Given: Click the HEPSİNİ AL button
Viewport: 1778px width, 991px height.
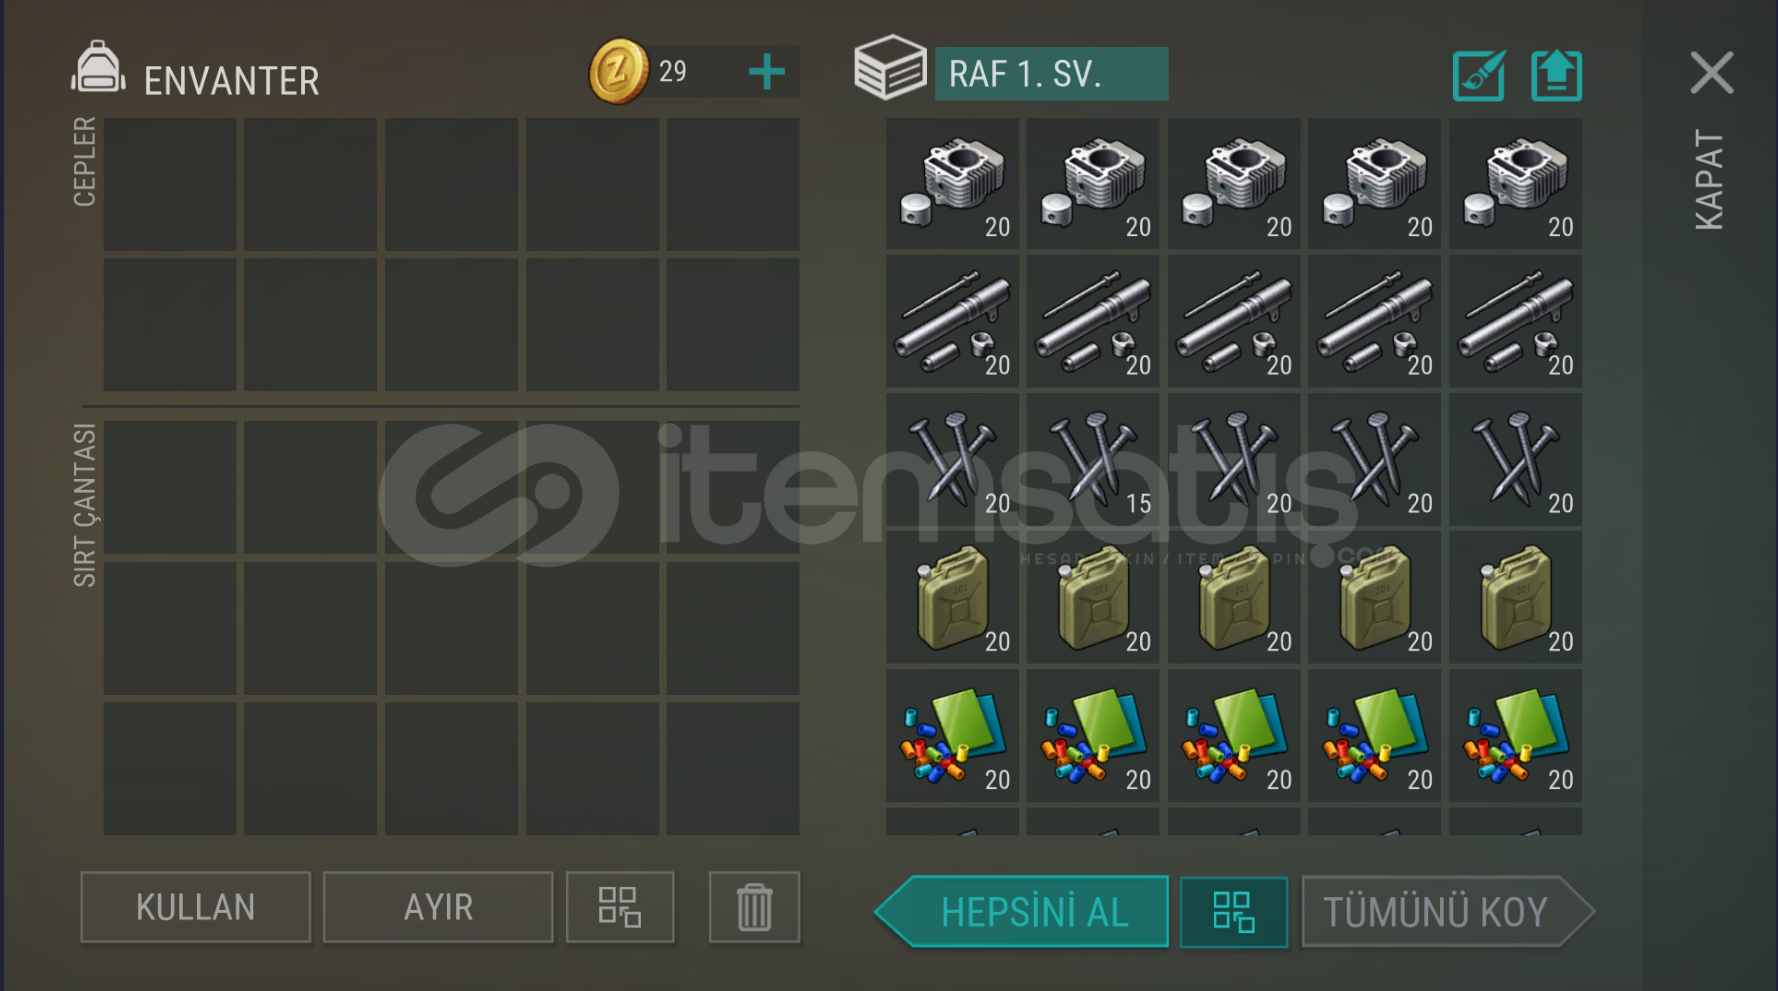Looking at the screenshot, I should tap(1022, 911).
